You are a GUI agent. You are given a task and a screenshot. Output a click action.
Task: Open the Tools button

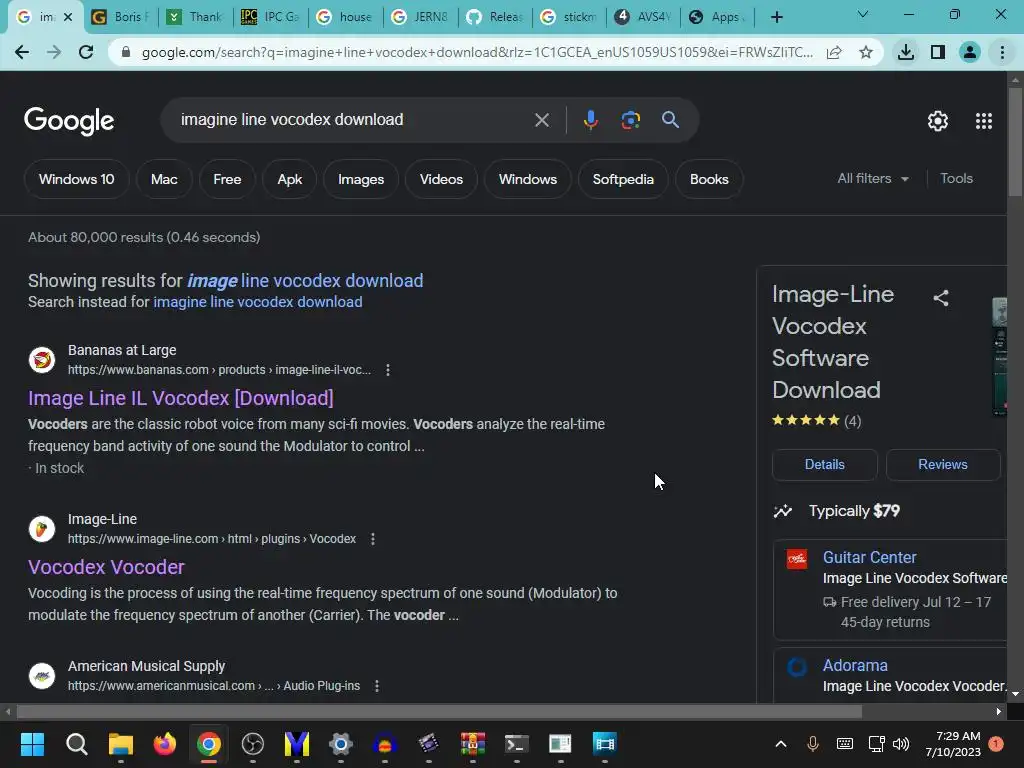(x=956, y=179)
